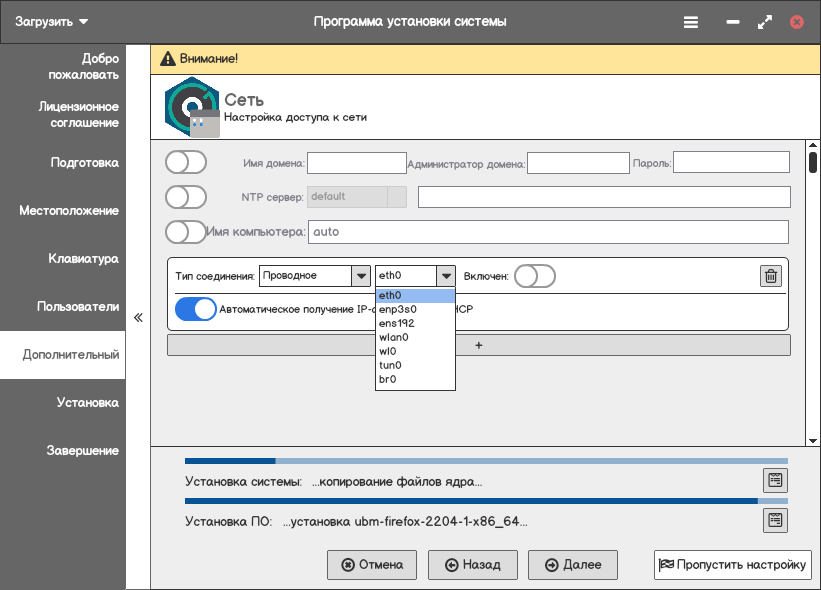This screenshot has width=821, height=590.
Task: Open the Загрузить dropdown menu
Action: click(x=51, y=21)
